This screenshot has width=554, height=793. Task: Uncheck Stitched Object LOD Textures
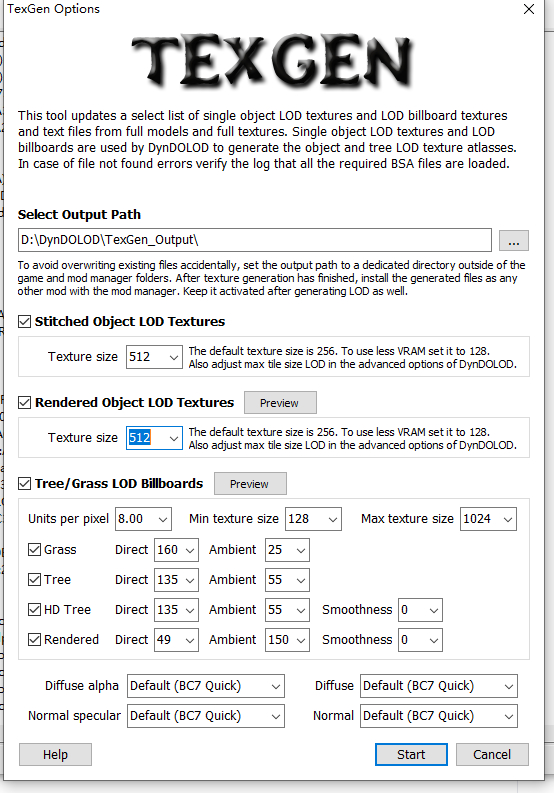(24, 322)
